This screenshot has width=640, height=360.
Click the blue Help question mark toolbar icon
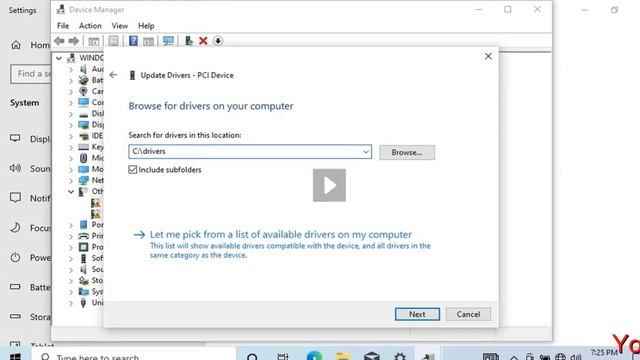click(133, 41)
